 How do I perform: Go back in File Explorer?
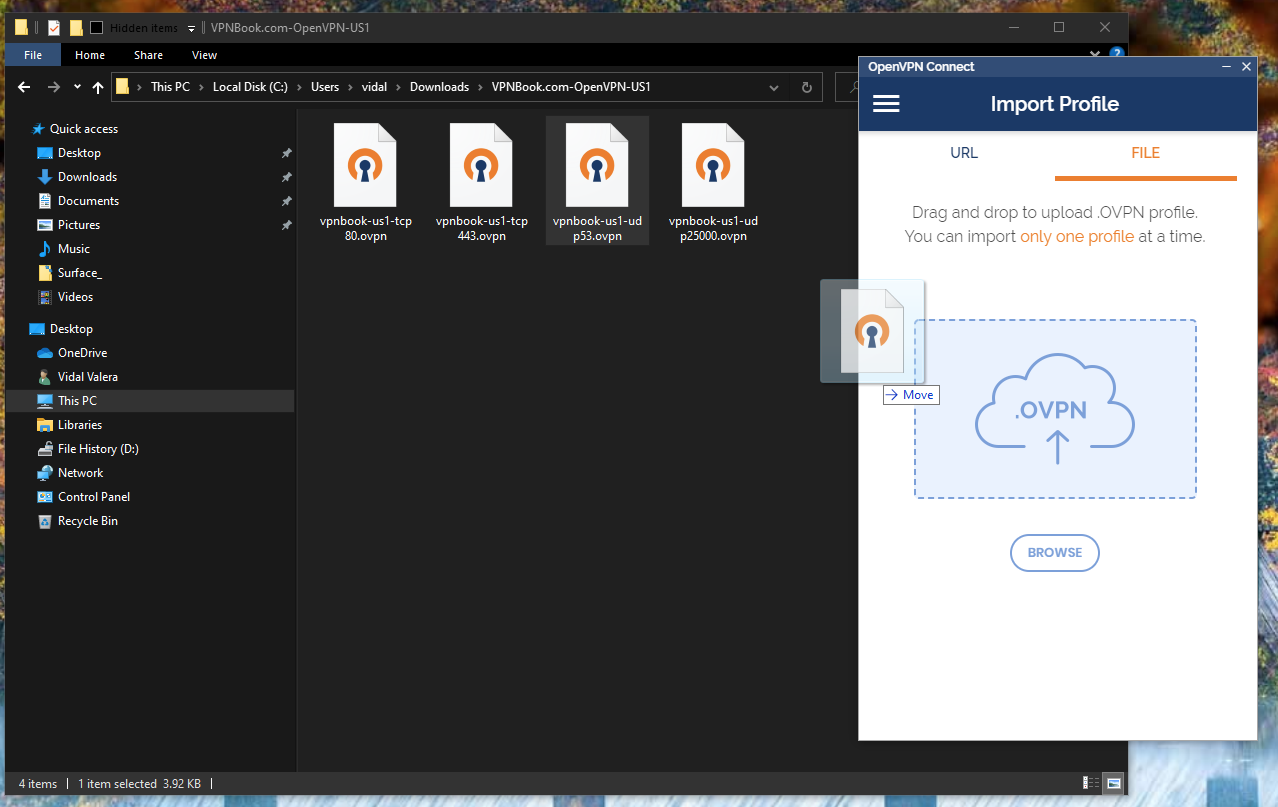pyautogui.click(x=24, y=87)
